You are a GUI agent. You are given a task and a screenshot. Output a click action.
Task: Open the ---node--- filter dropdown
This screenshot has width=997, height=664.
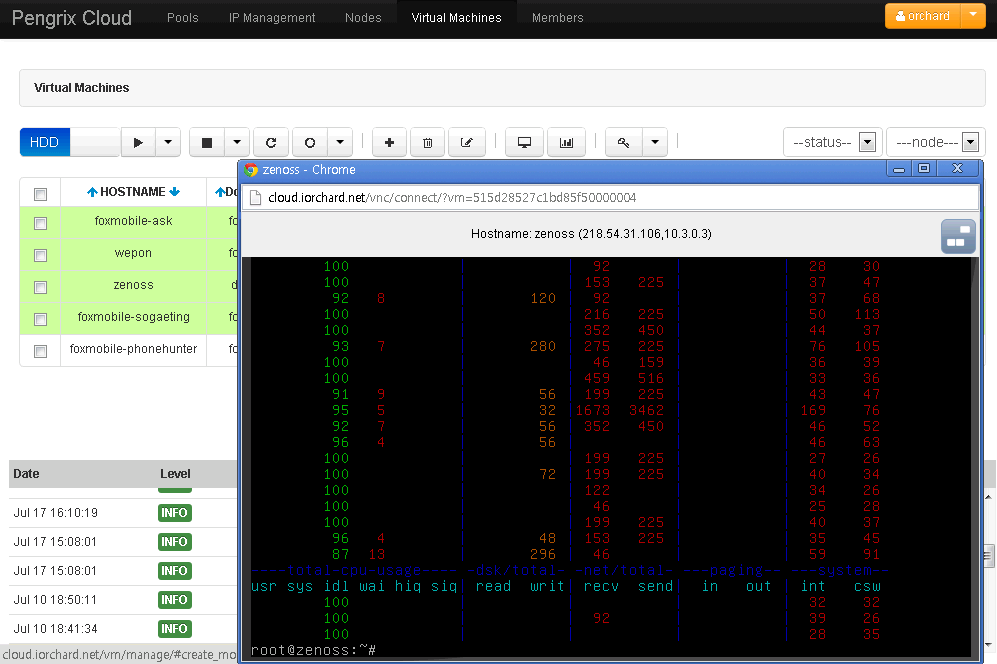pyautogui.click(x=936, y=142)
